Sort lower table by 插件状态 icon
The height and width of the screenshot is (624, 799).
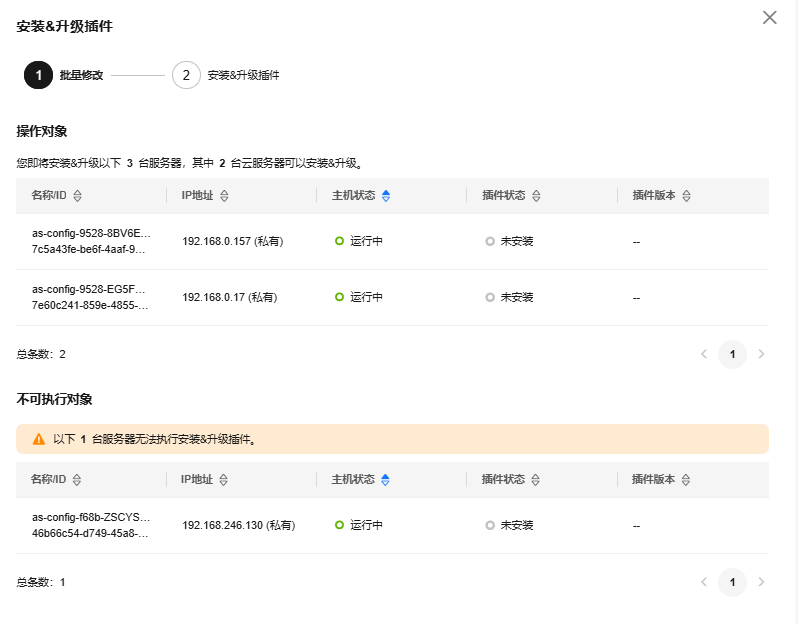(x=535, y=480)
